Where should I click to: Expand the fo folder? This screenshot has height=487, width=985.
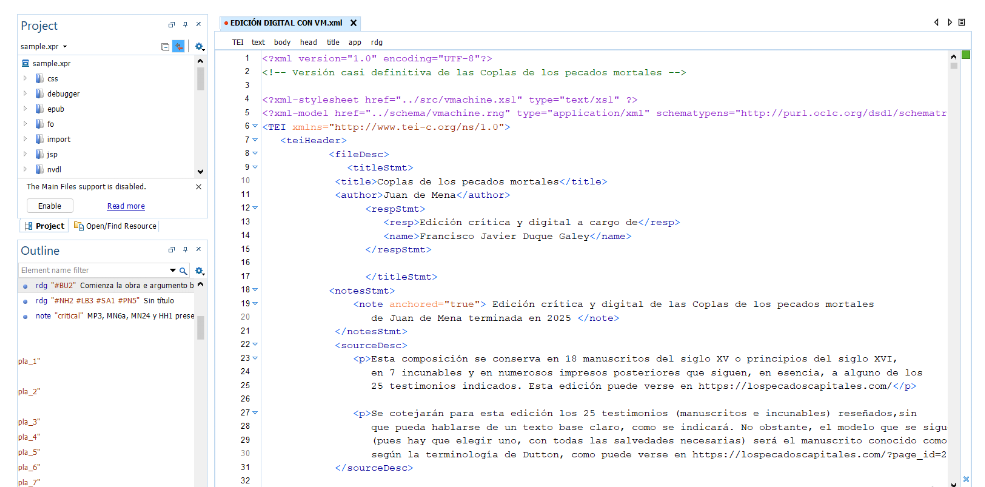tap(25, 124)
